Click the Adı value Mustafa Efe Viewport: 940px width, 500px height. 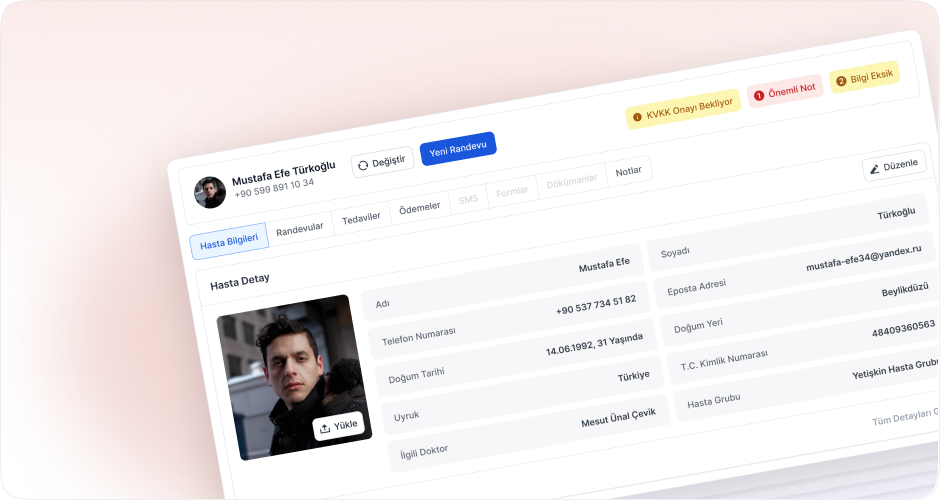click(x=604, y=264)
